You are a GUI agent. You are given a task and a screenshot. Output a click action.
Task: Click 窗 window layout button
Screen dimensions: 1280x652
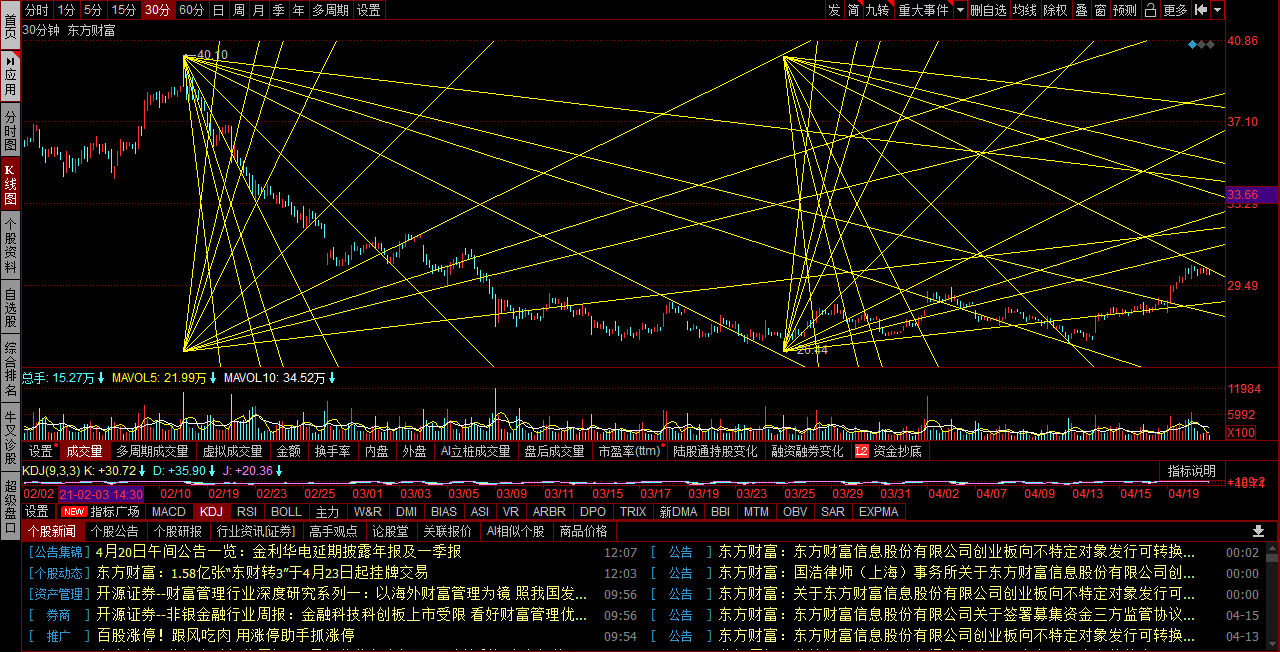(1100, 10)
